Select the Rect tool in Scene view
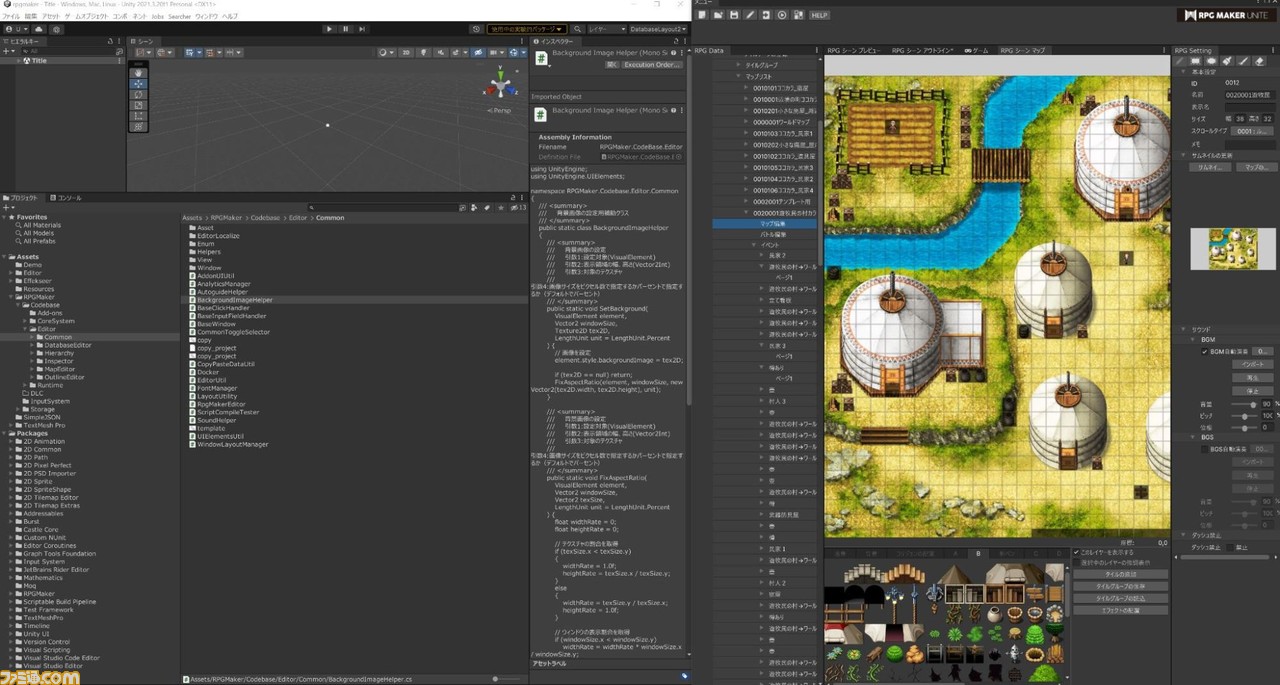The height and width of the screenshot is (685, 1280). tap(139, 116)
